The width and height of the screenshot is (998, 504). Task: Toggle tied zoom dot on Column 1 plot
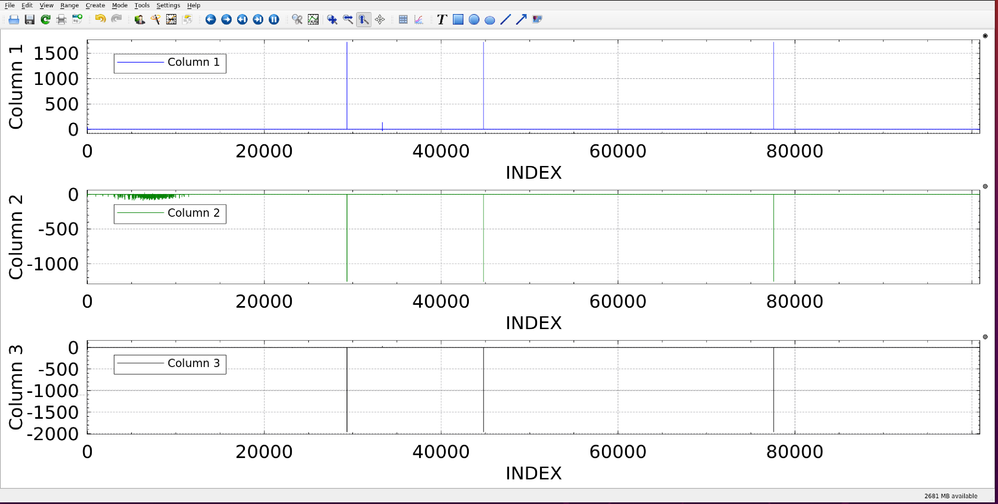pos(985,36)
